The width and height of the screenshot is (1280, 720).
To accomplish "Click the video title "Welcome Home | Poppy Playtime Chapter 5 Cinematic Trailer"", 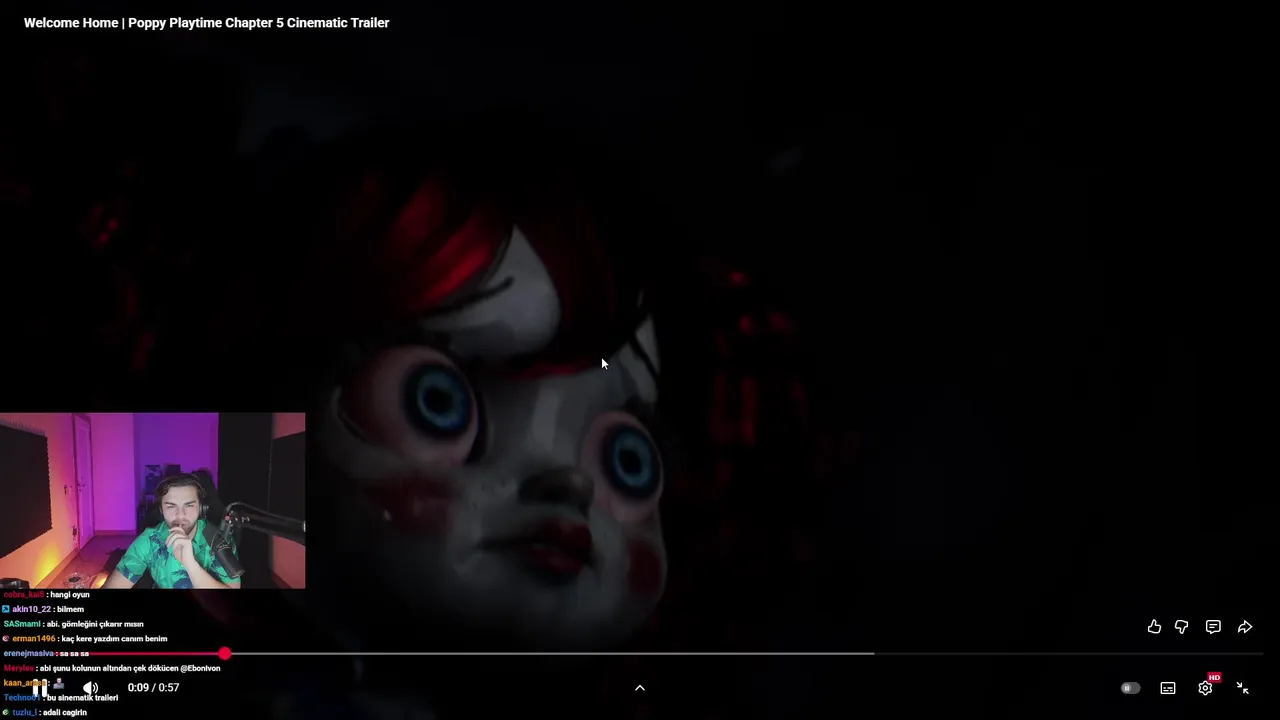I will point(207,22).
